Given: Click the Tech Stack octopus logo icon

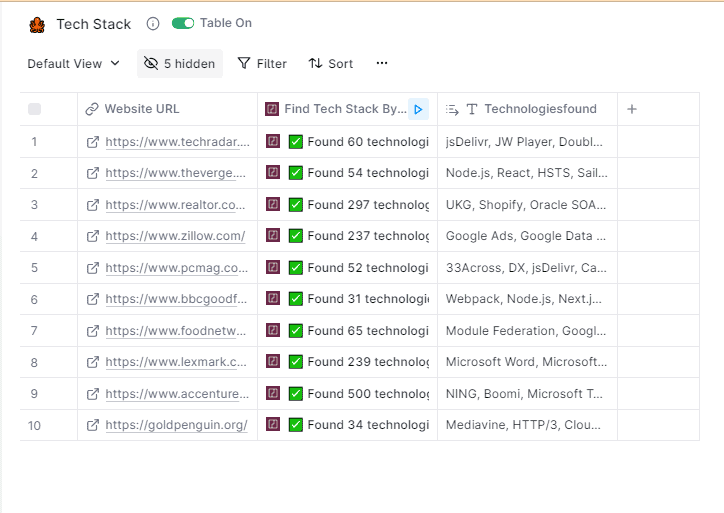Looking at the screenshot, I should [x=37, y=24].
